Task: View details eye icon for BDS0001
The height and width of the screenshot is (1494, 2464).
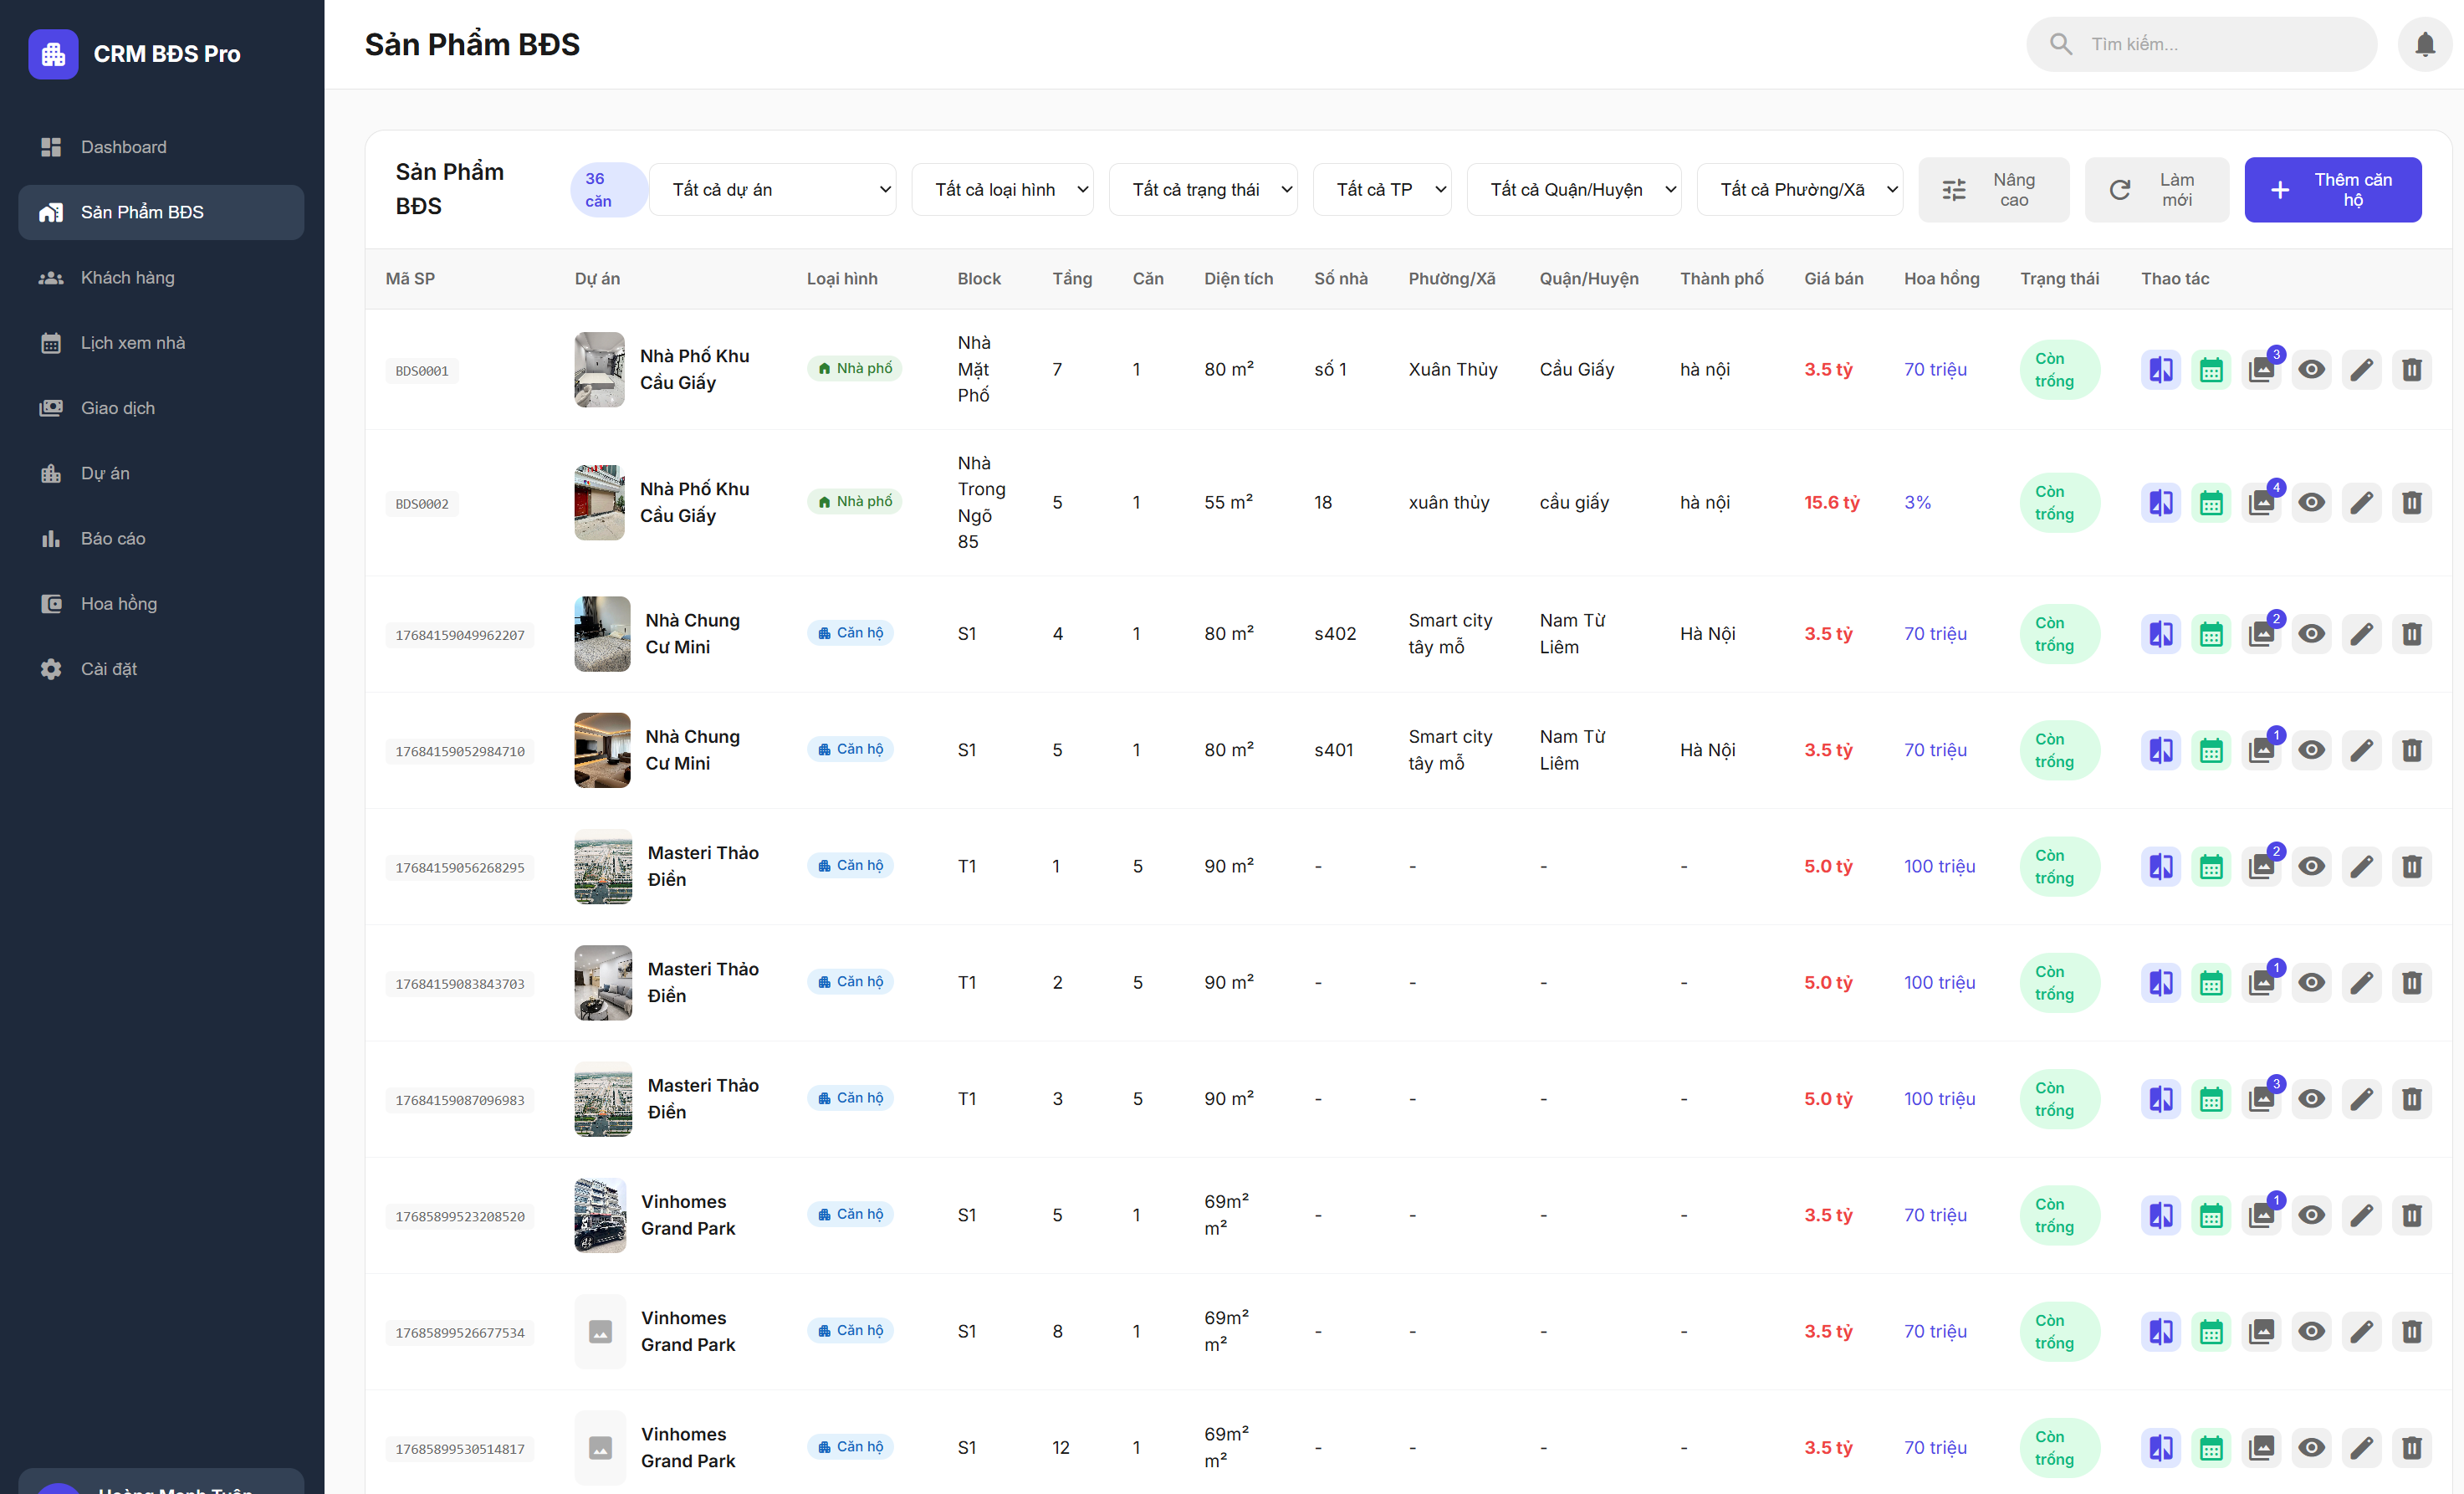Action: 2311,370
